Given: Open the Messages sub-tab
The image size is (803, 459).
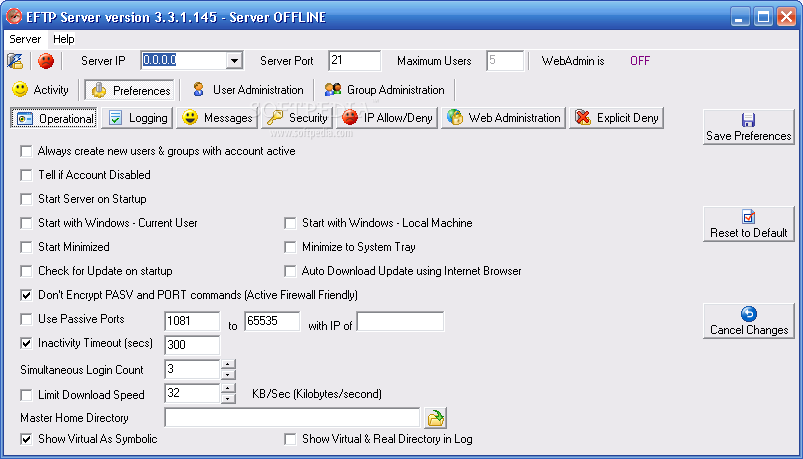Looking at the screenshot, I should coord(217,118).
